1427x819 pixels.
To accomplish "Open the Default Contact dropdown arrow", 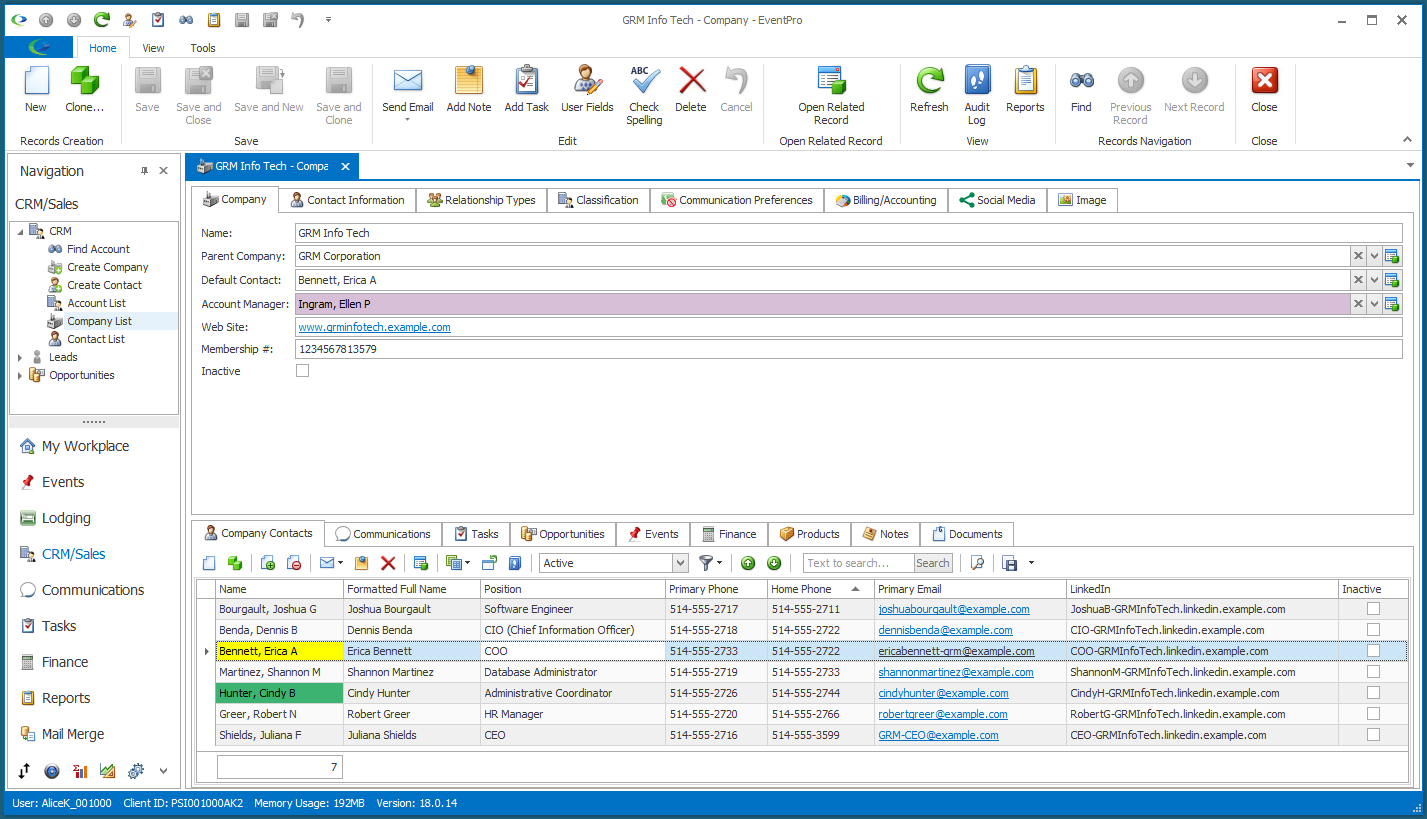I will [1374, 280].
